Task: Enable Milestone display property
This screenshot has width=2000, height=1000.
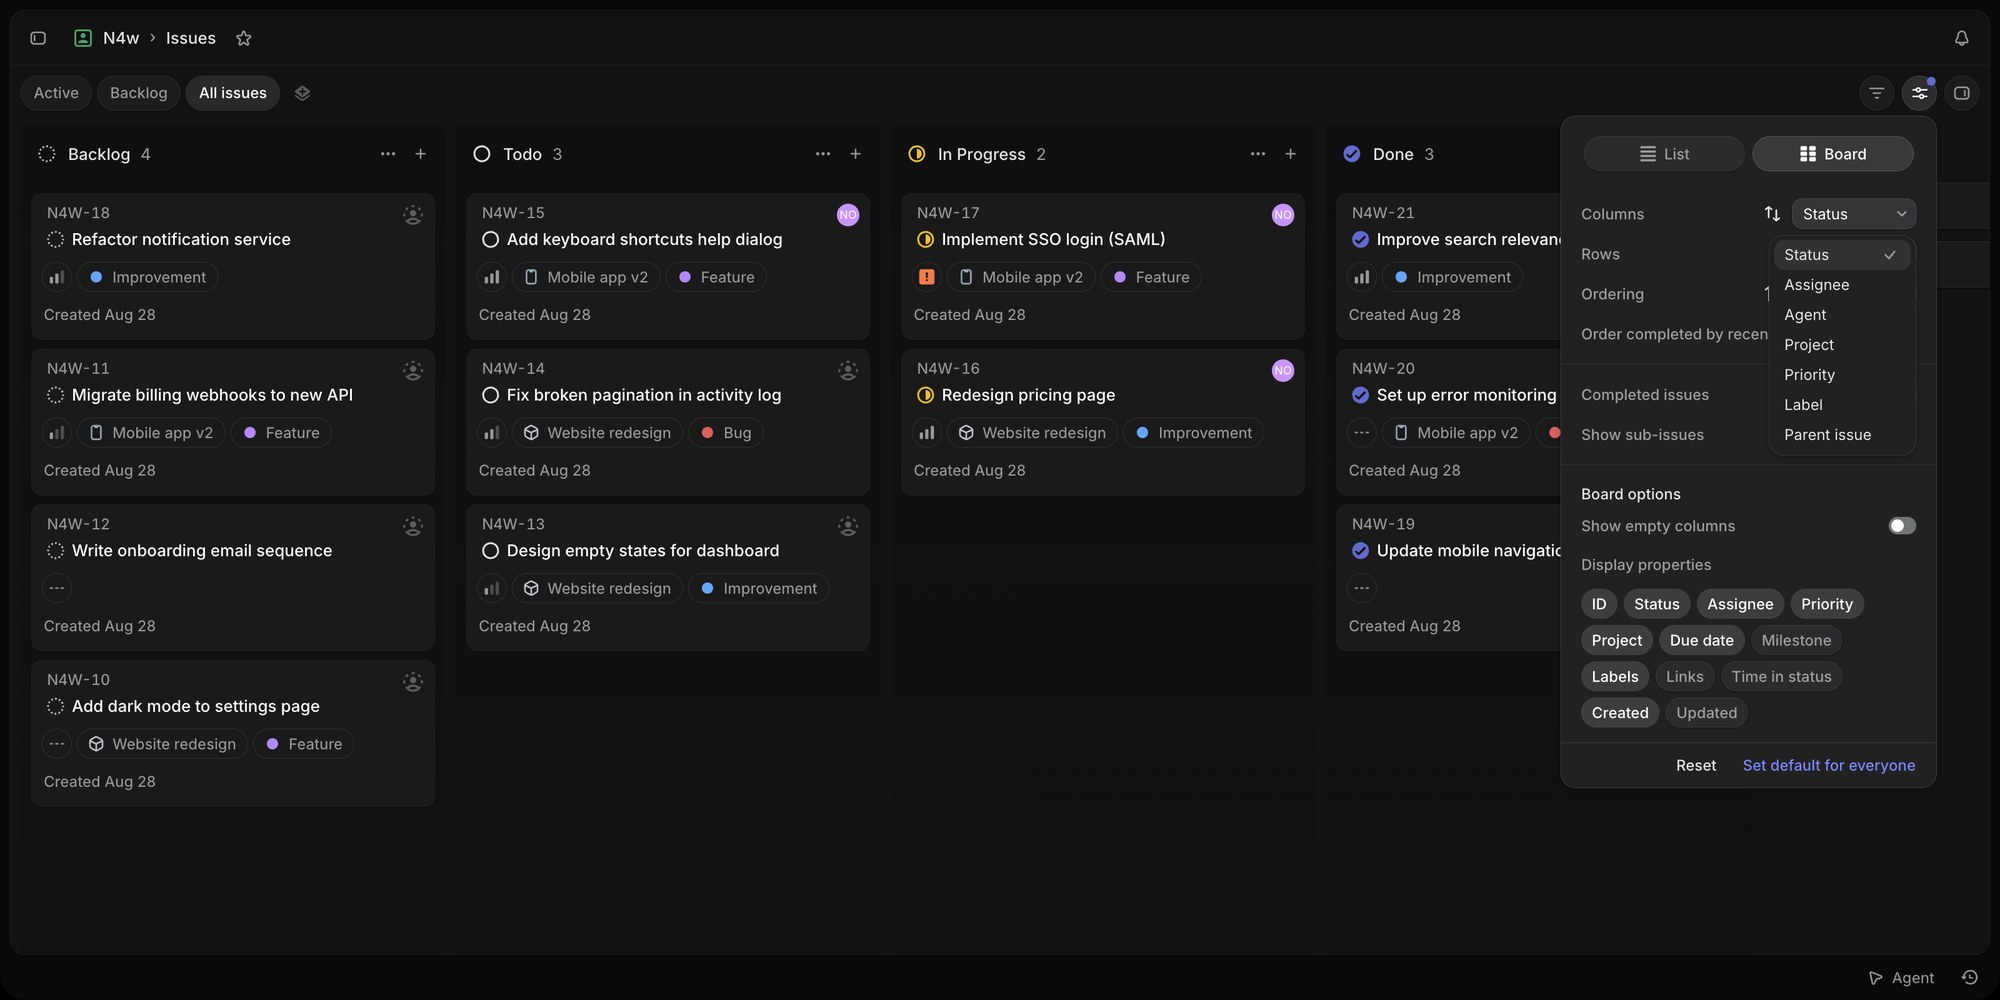Action: click(x=1796, y=641)
